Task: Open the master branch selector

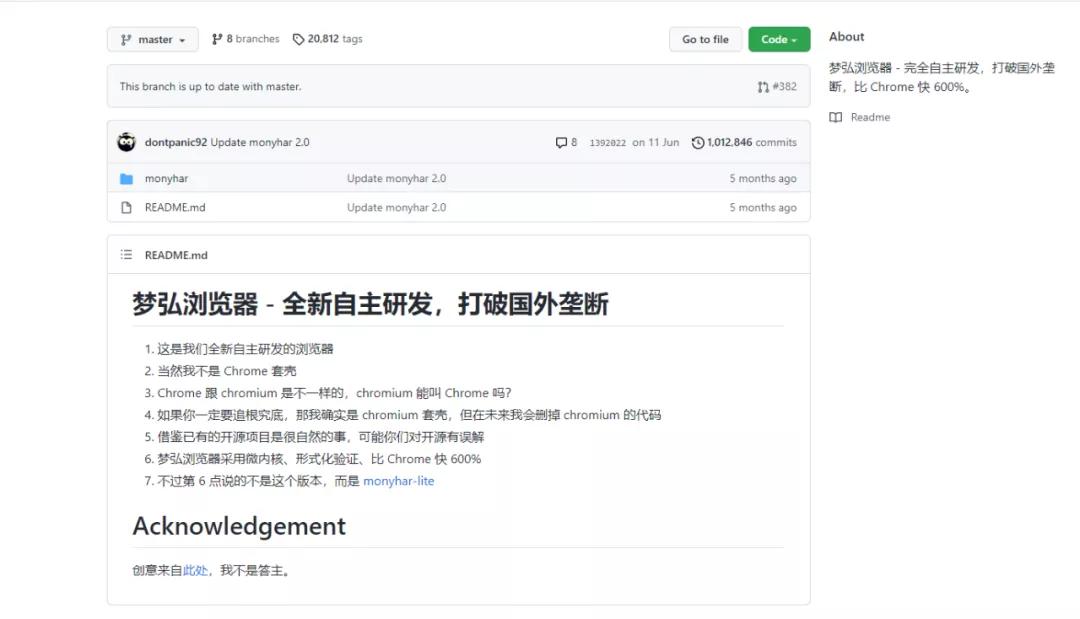Action: (x=152, y=39)
